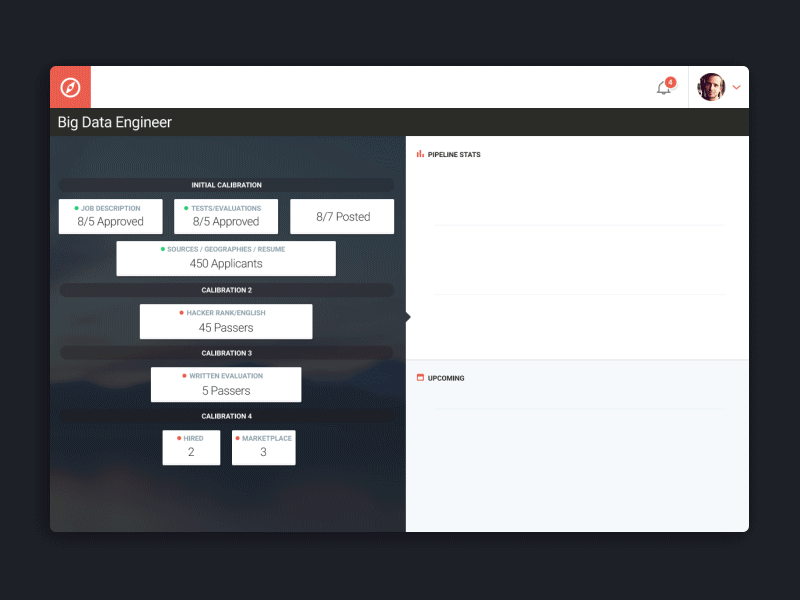
Task: Click the Calibration 2 header bar
Action: click(x=227, y=290)
